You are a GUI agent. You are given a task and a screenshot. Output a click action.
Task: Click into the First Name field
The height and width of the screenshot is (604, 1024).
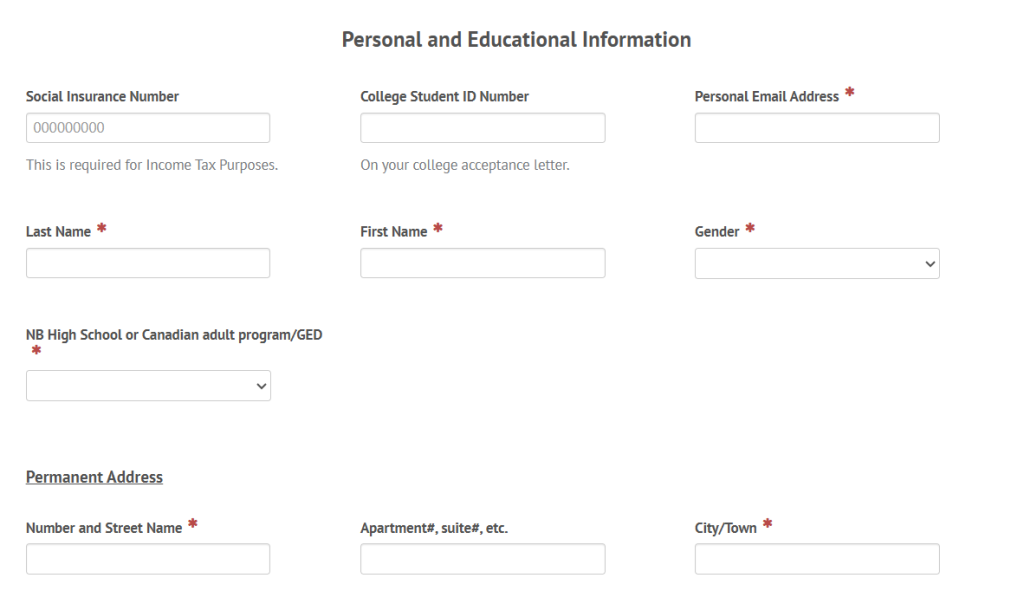pos(482,263)
